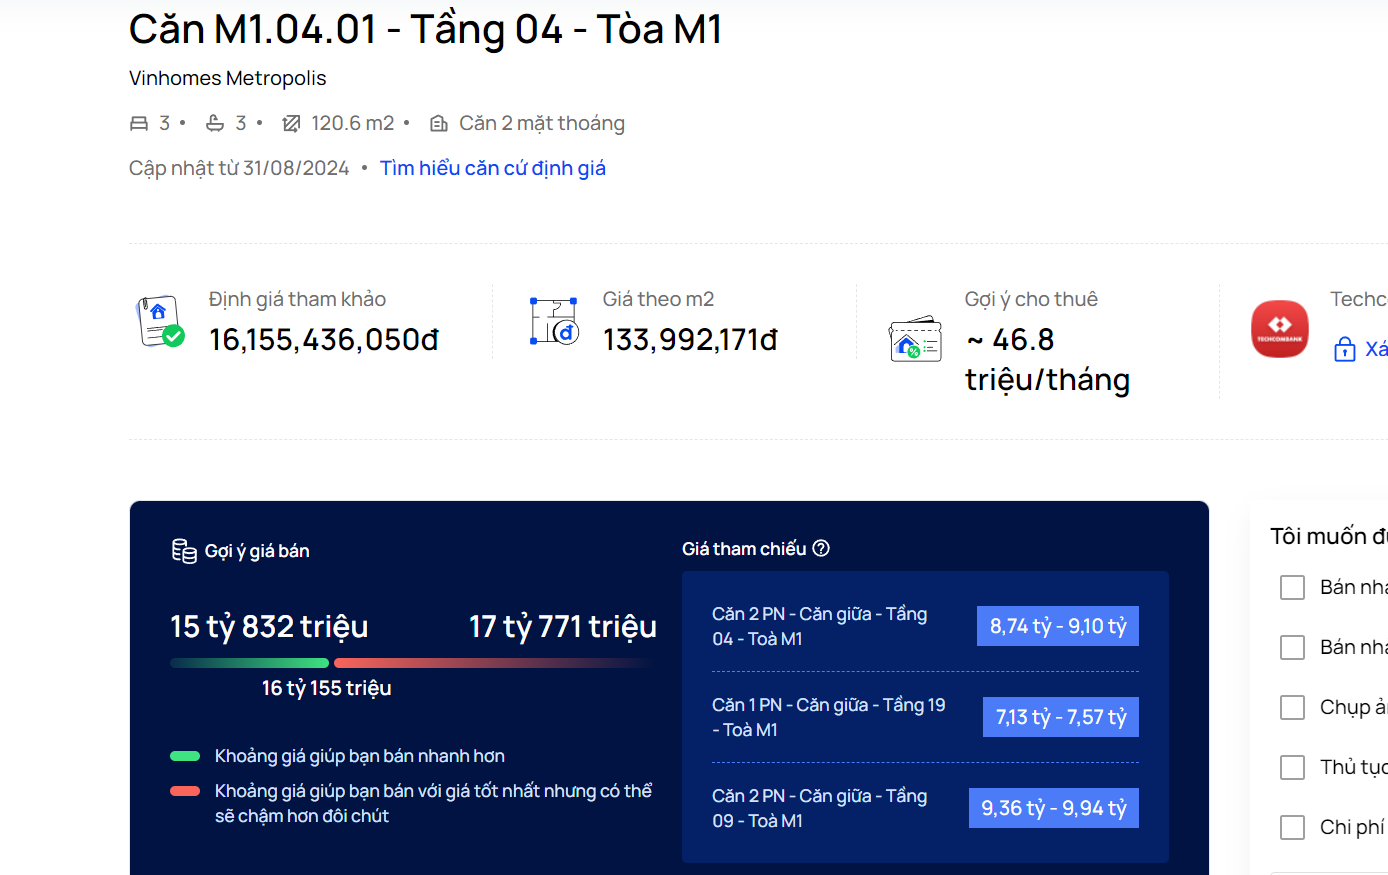Click the 17 tỷ 771 triệu upper price
Viewport: 1388px width, 875px height.
coord(563,627)
